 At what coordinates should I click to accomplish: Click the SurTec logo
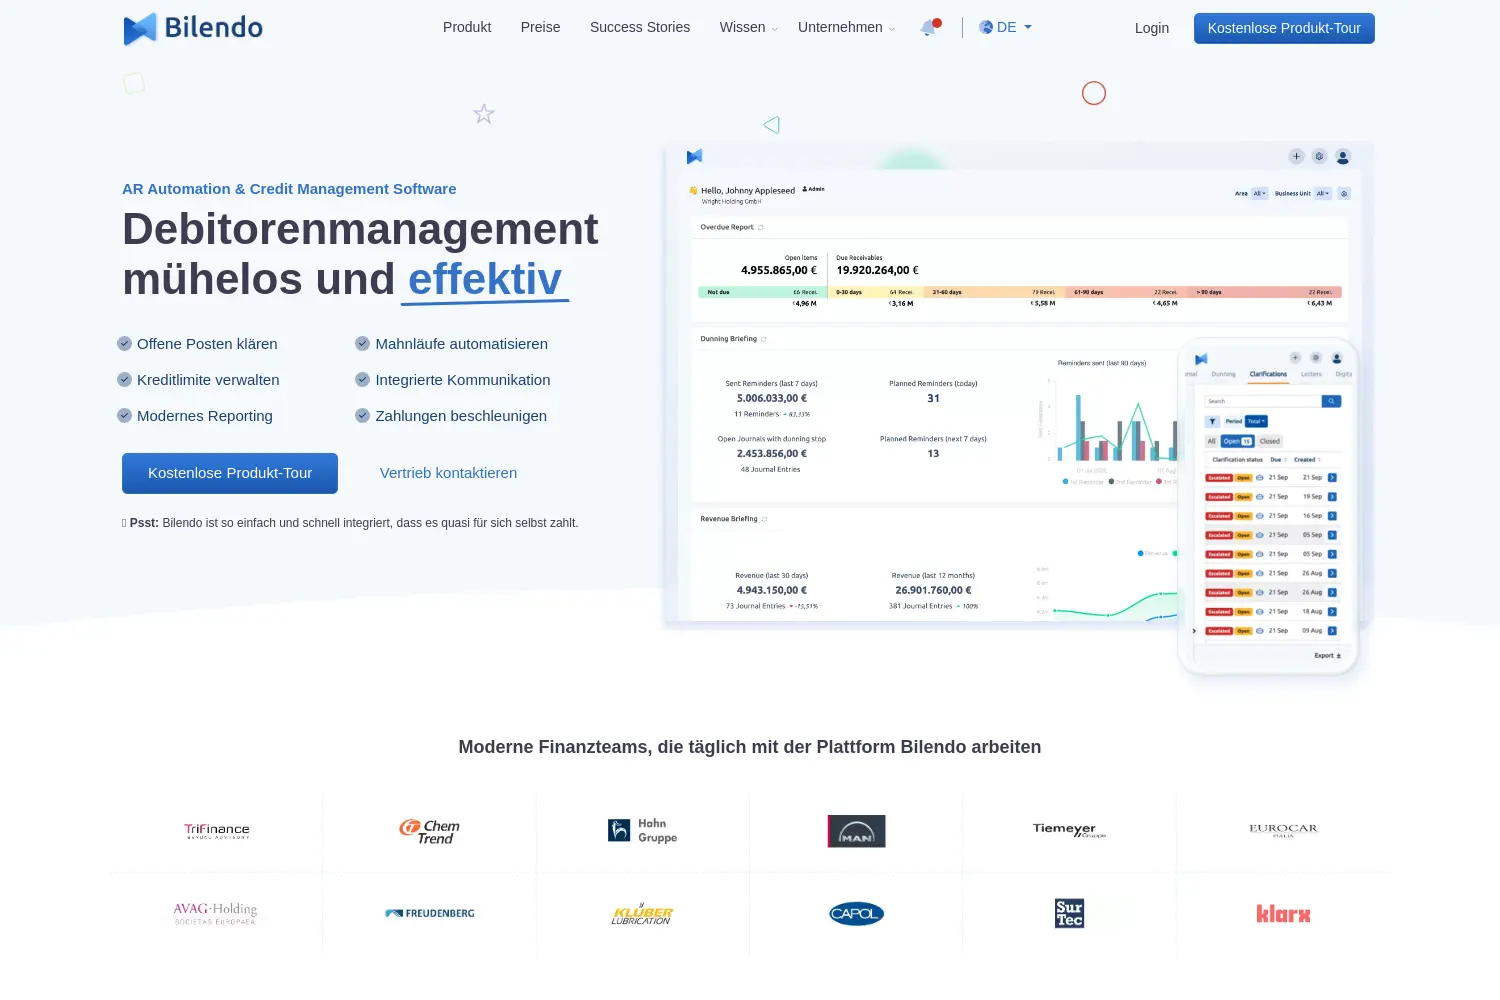tap(1069, 913)
